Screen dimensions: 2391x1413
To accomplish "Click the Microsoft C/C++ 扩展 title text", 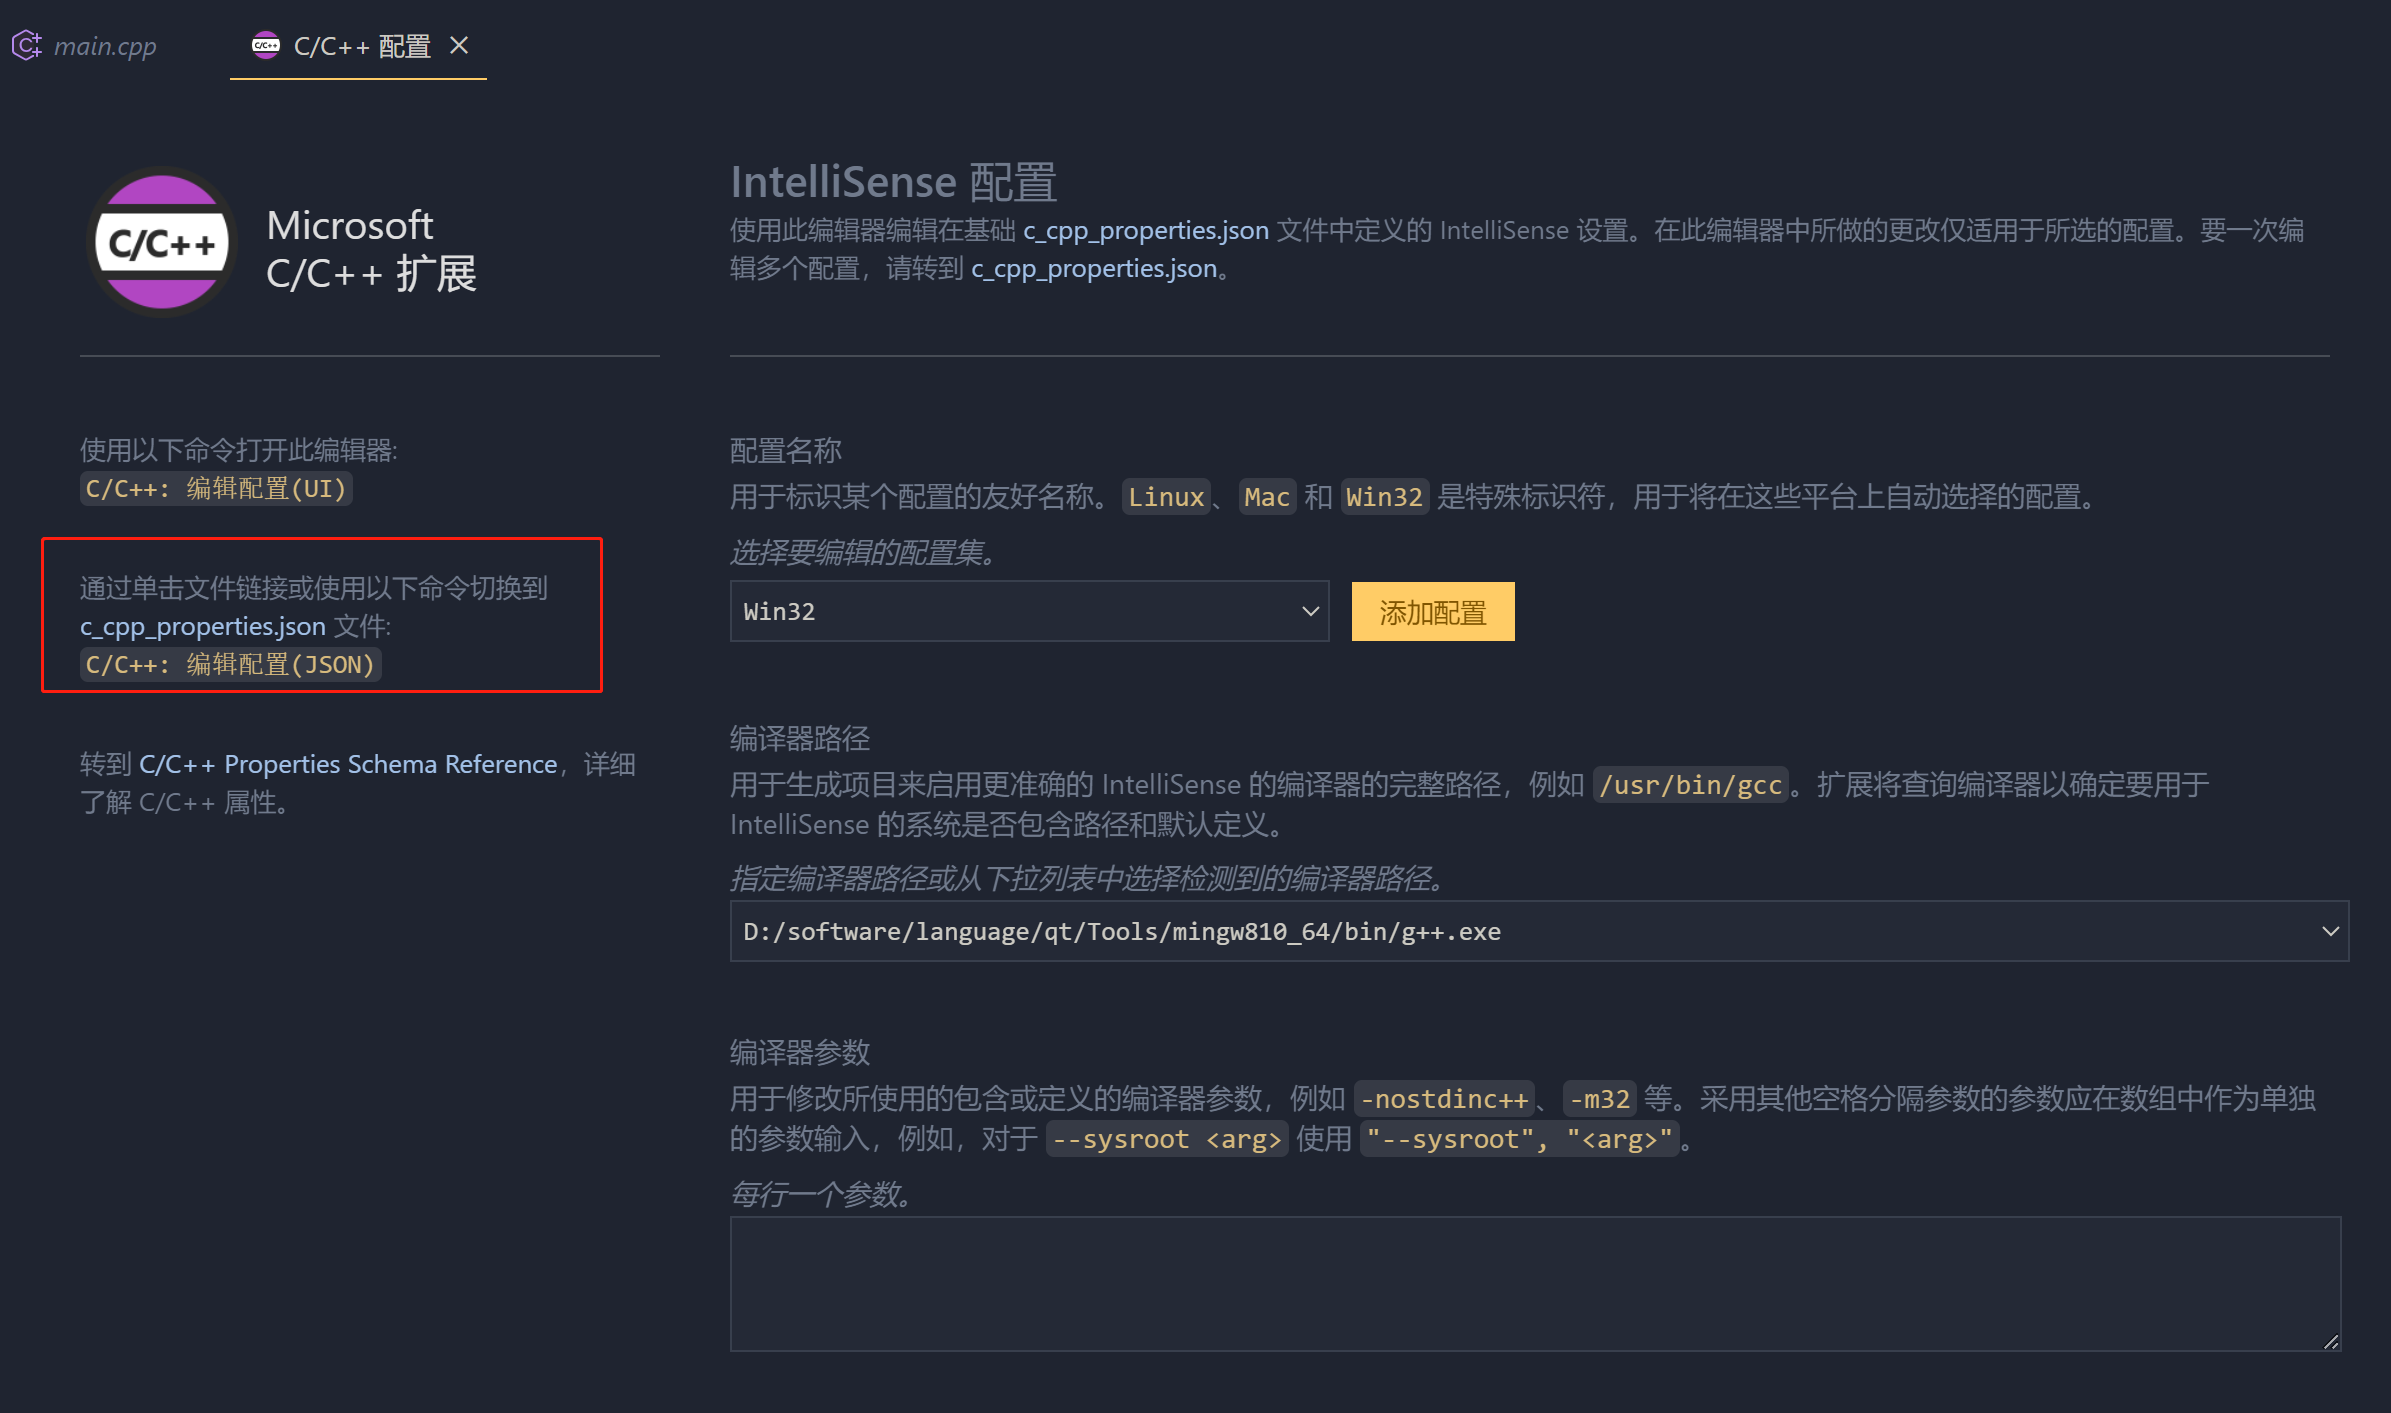I will pos(372,249).
